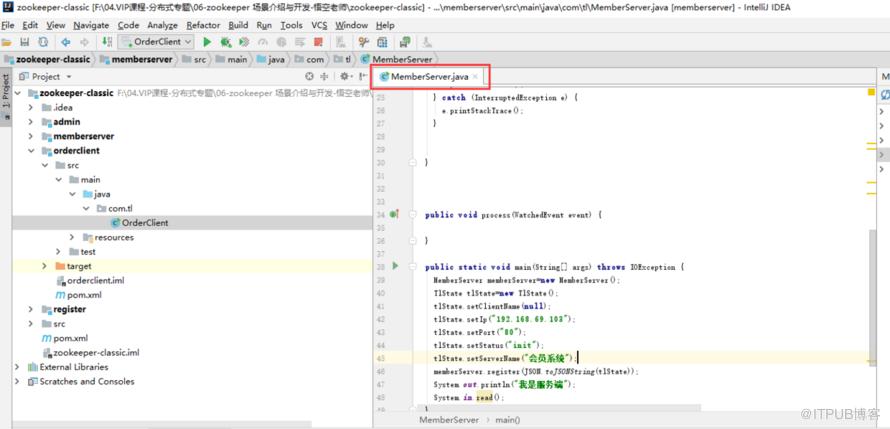Open the OrderClient run configuration dropdown
890x429 pixels.
pyautogui.click(x=156, y=42)
